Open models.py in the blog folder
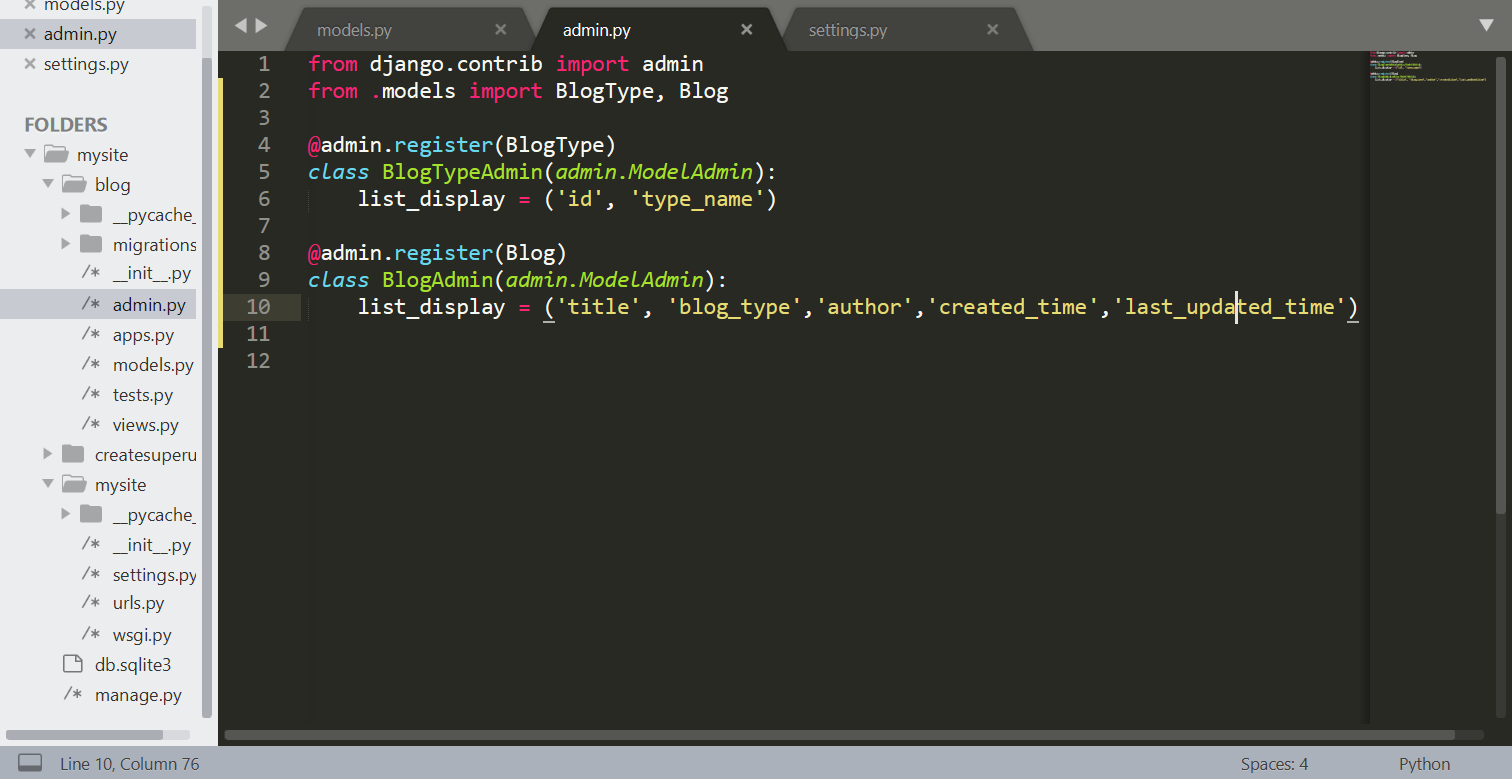The height and width of the screenshot is (779, 1512). click(153, 365)
